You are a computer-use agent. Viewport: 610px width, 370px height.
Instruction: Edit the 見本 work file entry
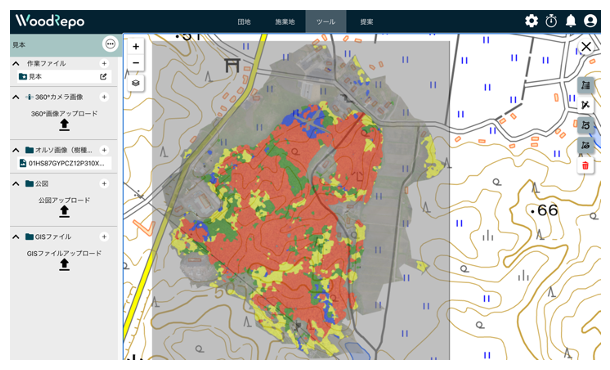click(103, 77)
